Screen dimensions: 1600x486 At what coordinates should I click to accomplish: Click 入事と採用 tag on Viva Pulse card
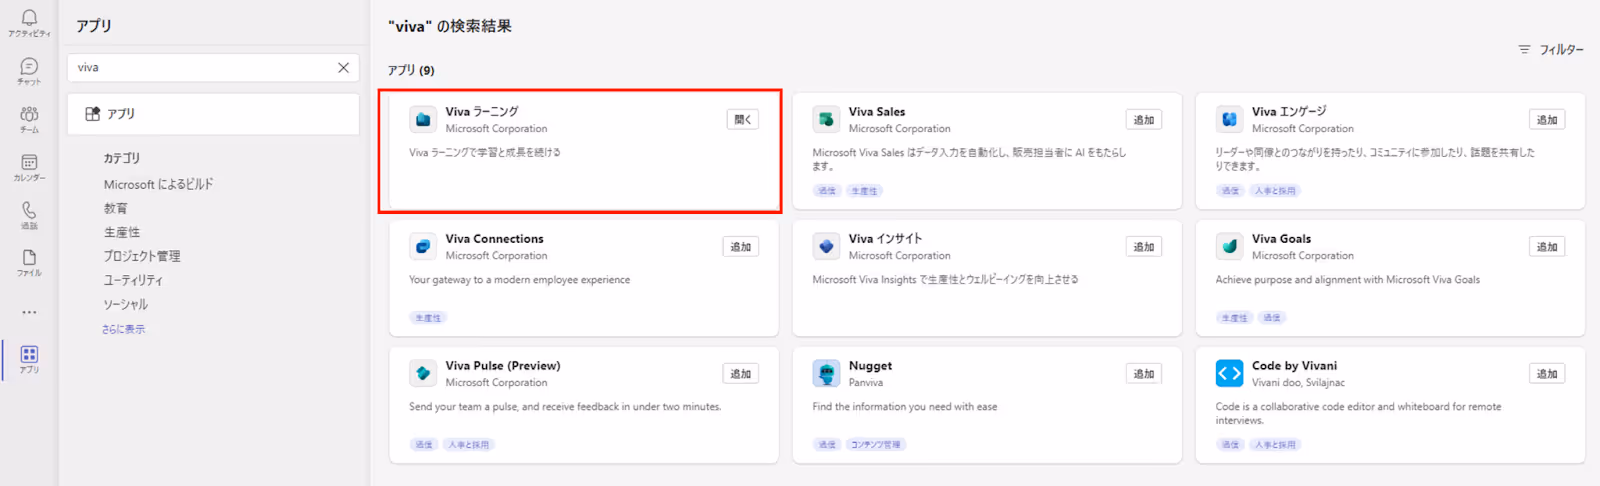coord(469,445)
